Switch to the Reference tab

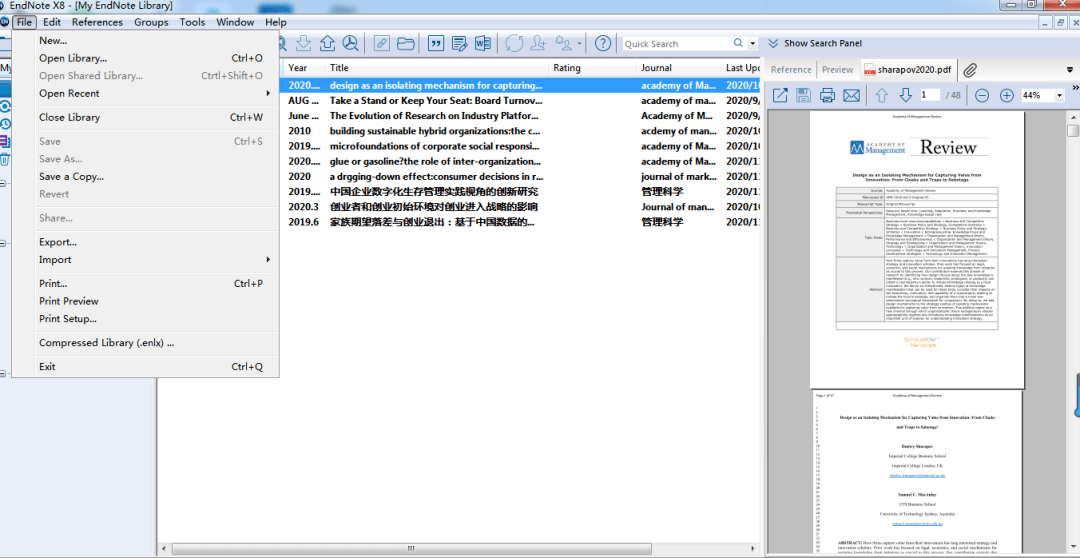point(791,70)
